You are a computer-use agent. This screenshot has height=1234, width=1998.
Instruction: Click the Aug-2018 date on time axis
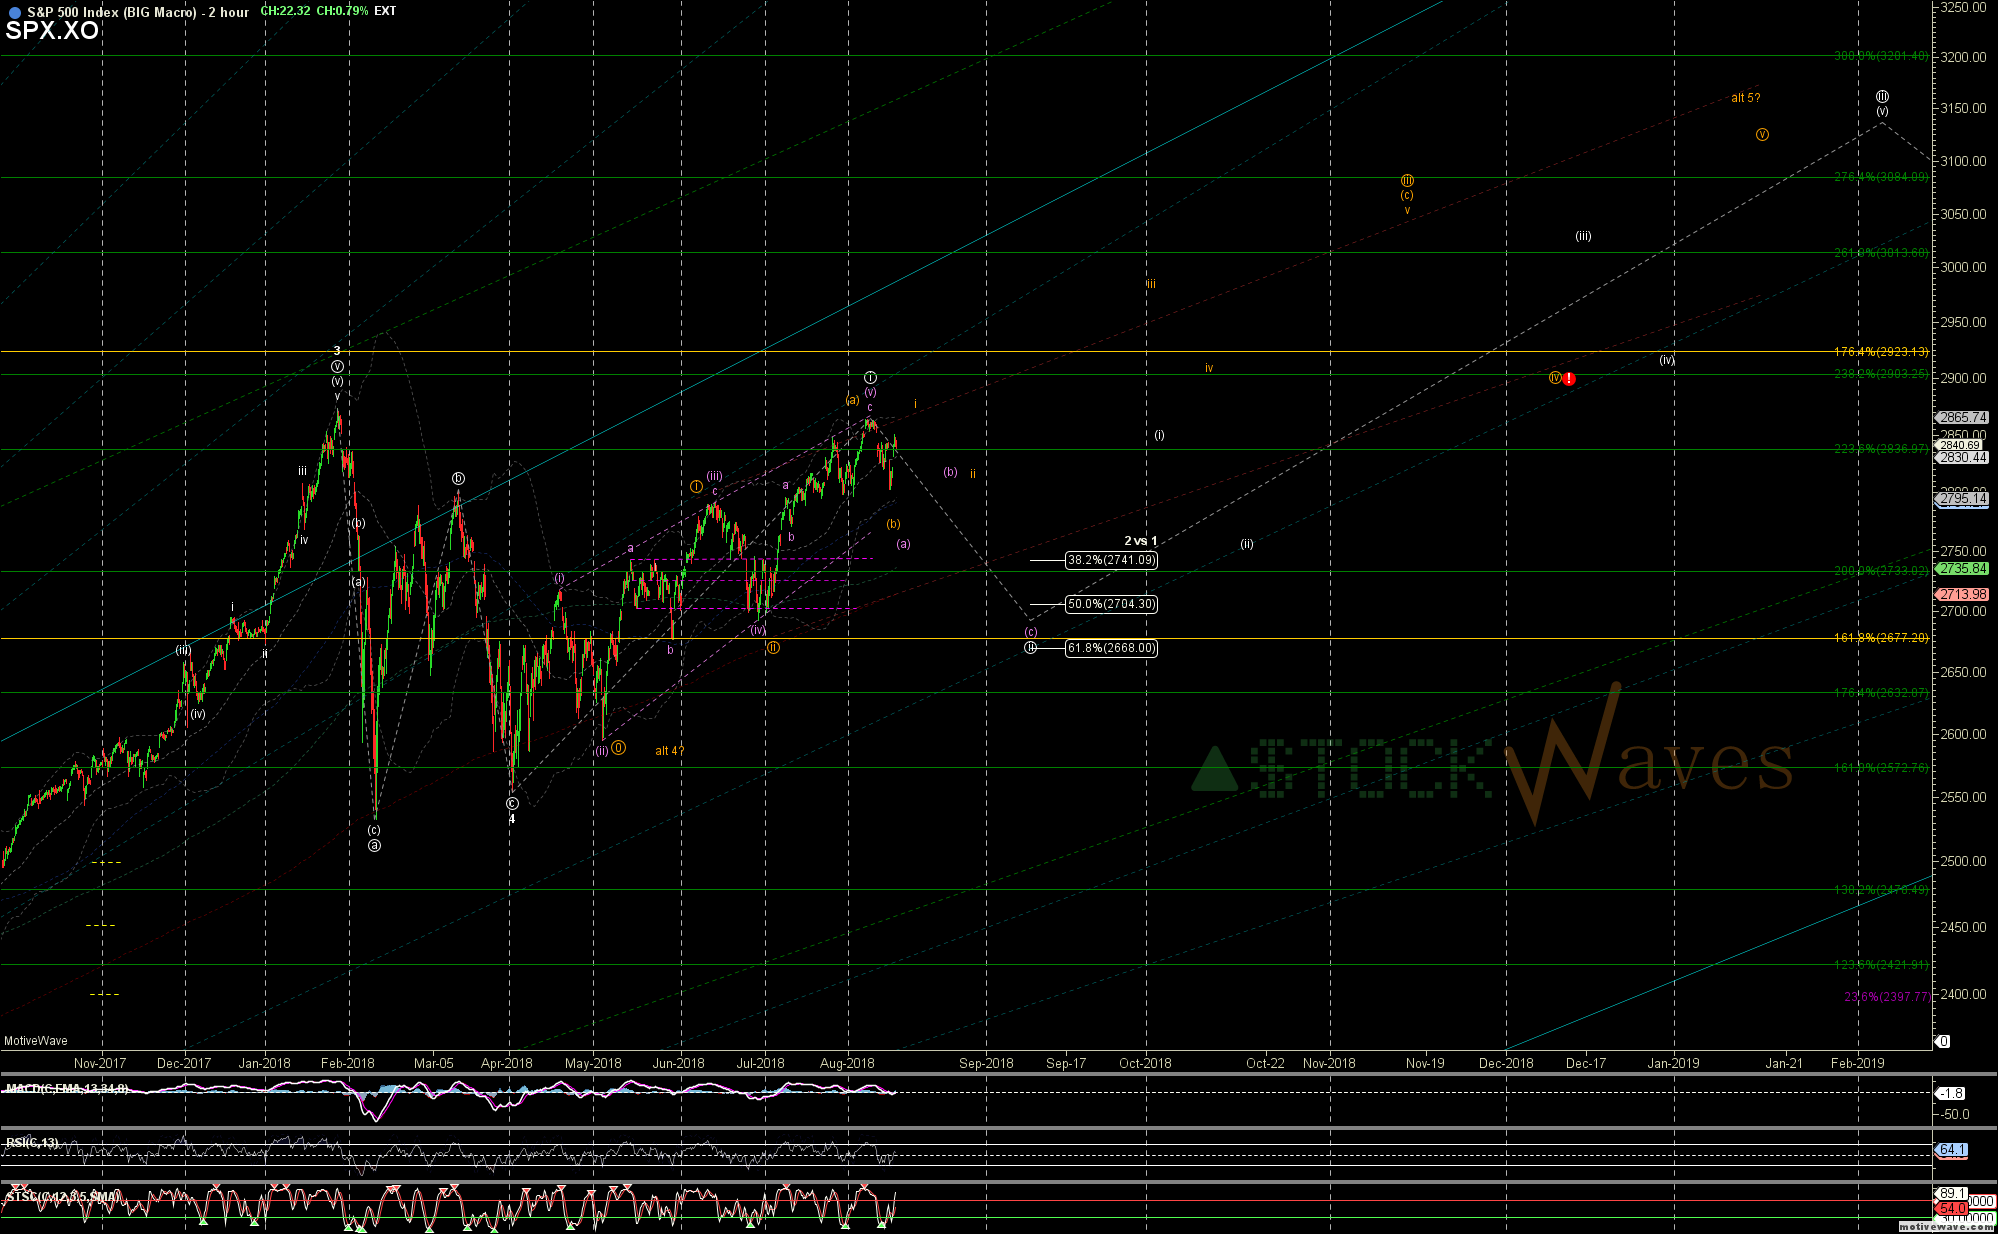point(847,1063)
